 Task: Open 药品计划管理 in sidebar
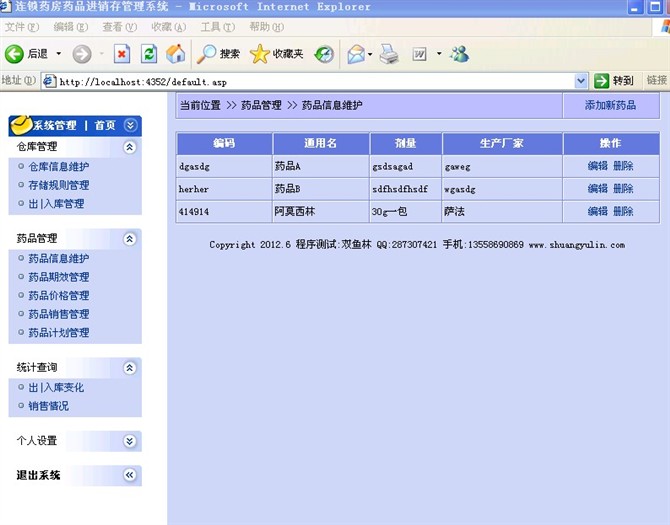[59, 332]
